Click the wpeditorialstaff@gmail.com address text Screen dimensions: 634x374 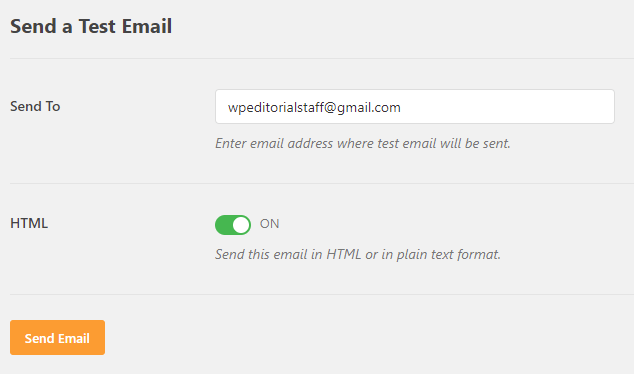pyautogui.click(x=314, y=108)
